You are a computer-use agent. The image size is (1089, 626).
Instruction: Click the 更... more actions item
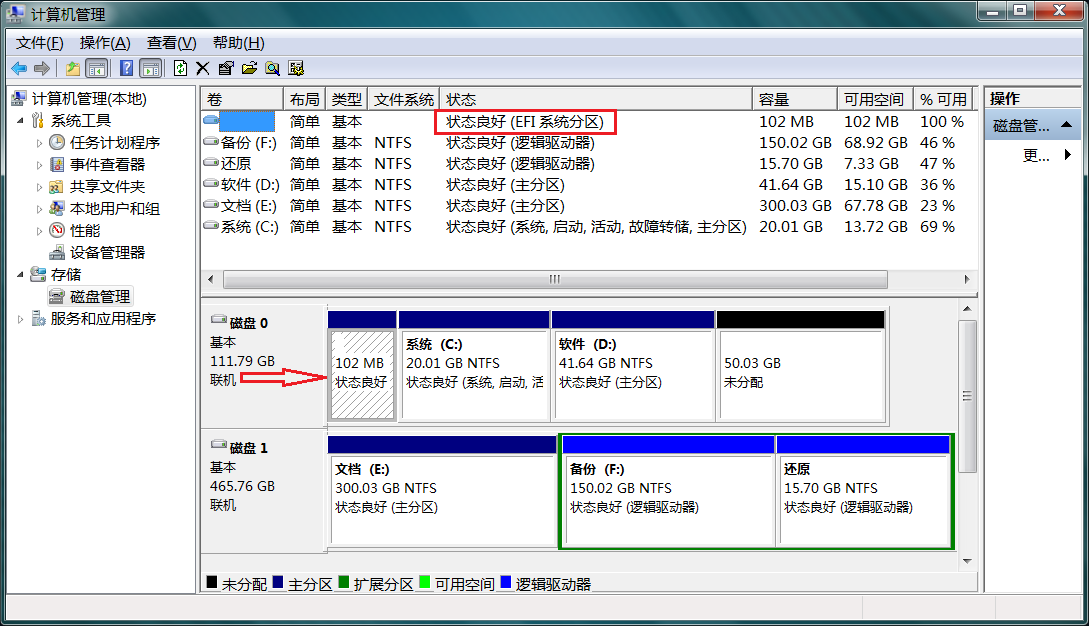(1035, 155)
